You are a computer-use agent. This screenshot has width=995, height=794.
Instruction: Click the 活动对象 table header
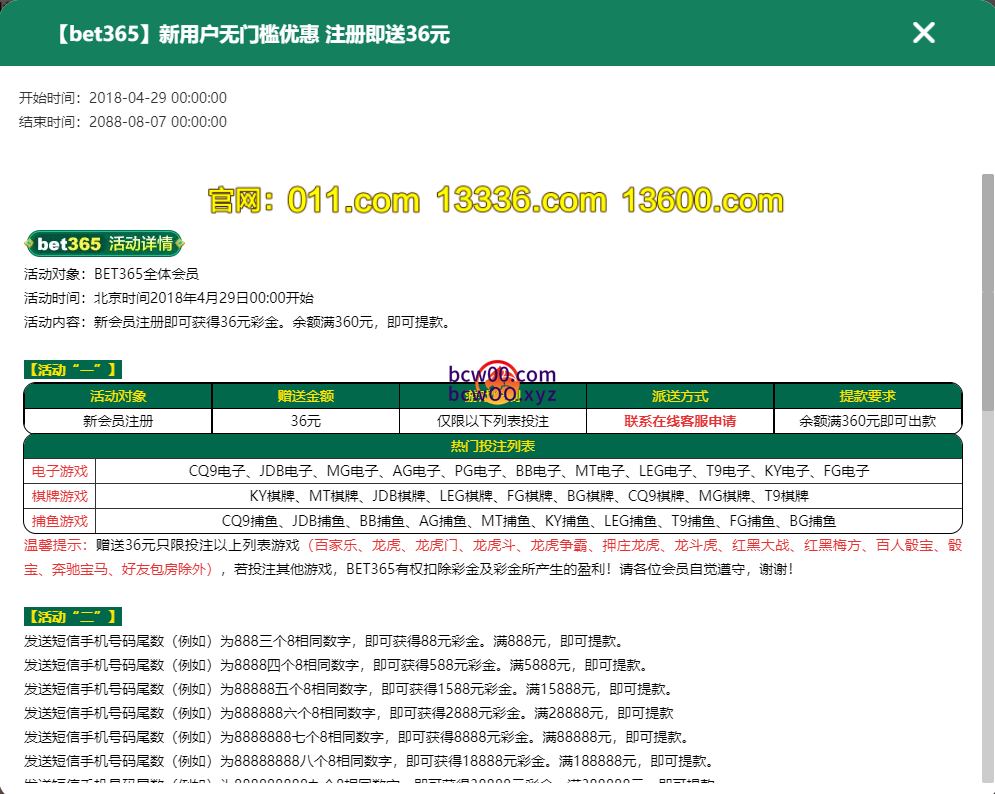pyautogui.click(x=118, y=396)
